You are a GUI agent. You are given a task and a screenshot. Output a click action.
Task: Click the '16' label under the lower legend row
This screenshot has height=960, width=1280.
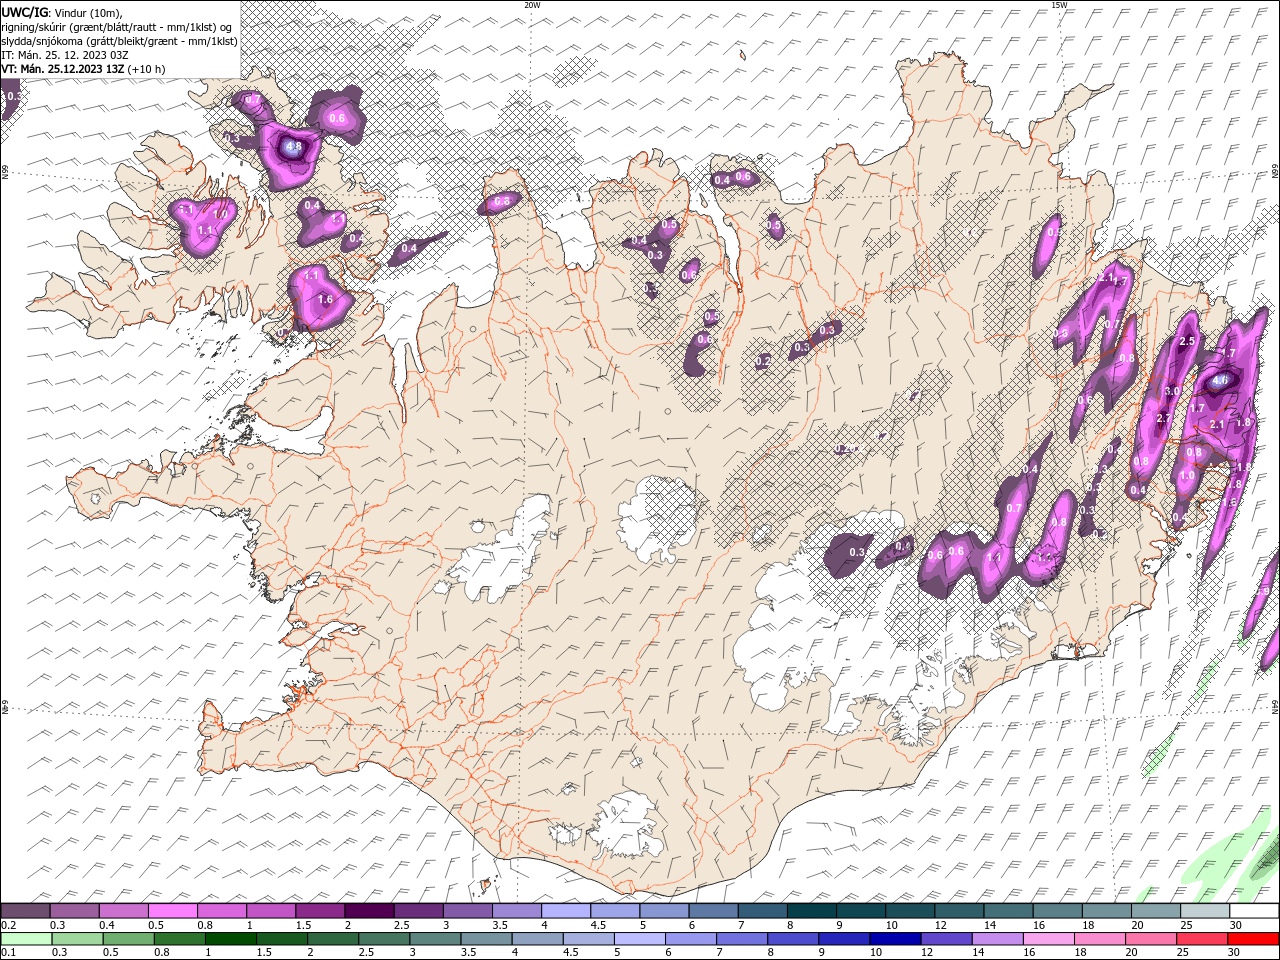(x=1029, y=952)
